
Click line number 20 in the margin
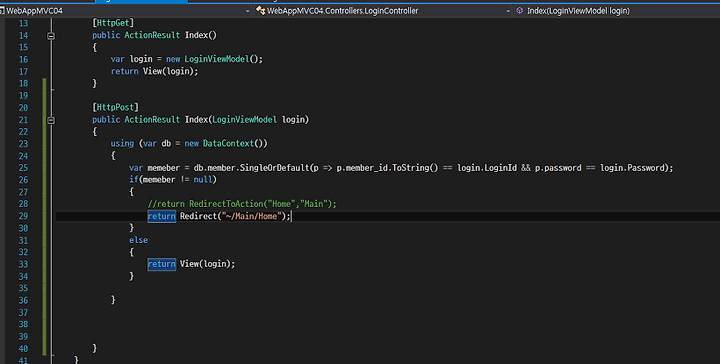[x=23, y=107]
